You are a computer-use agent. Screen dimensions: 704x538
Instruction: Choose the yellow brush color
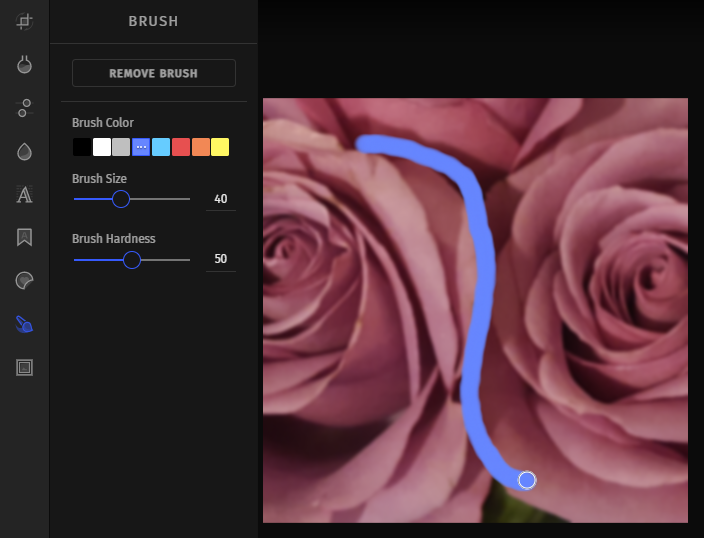click(220, 147)
